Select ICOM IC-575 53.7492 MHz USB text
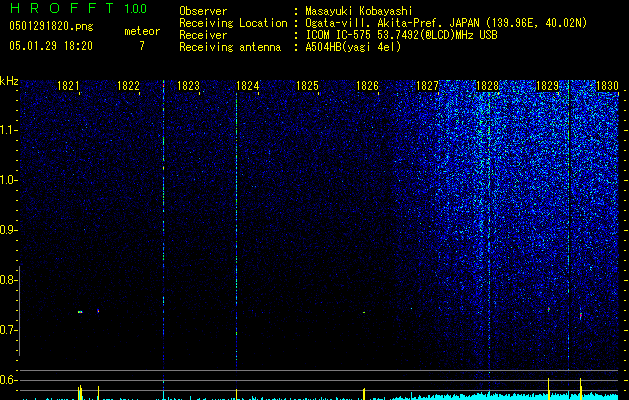The height and width of the screenshot is (400, 629). click(401, 35)
